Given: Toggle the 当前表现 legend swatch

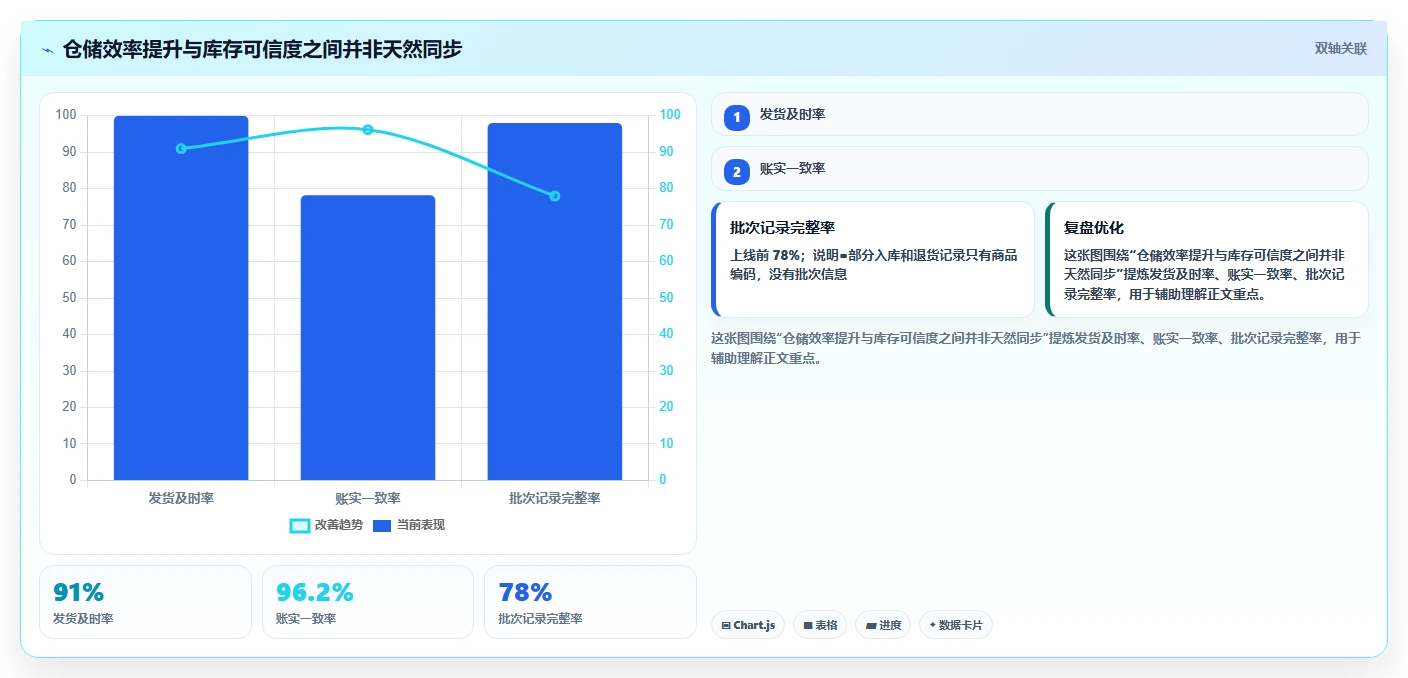Looking at the screenshot, I should click(x=381, y=525).
